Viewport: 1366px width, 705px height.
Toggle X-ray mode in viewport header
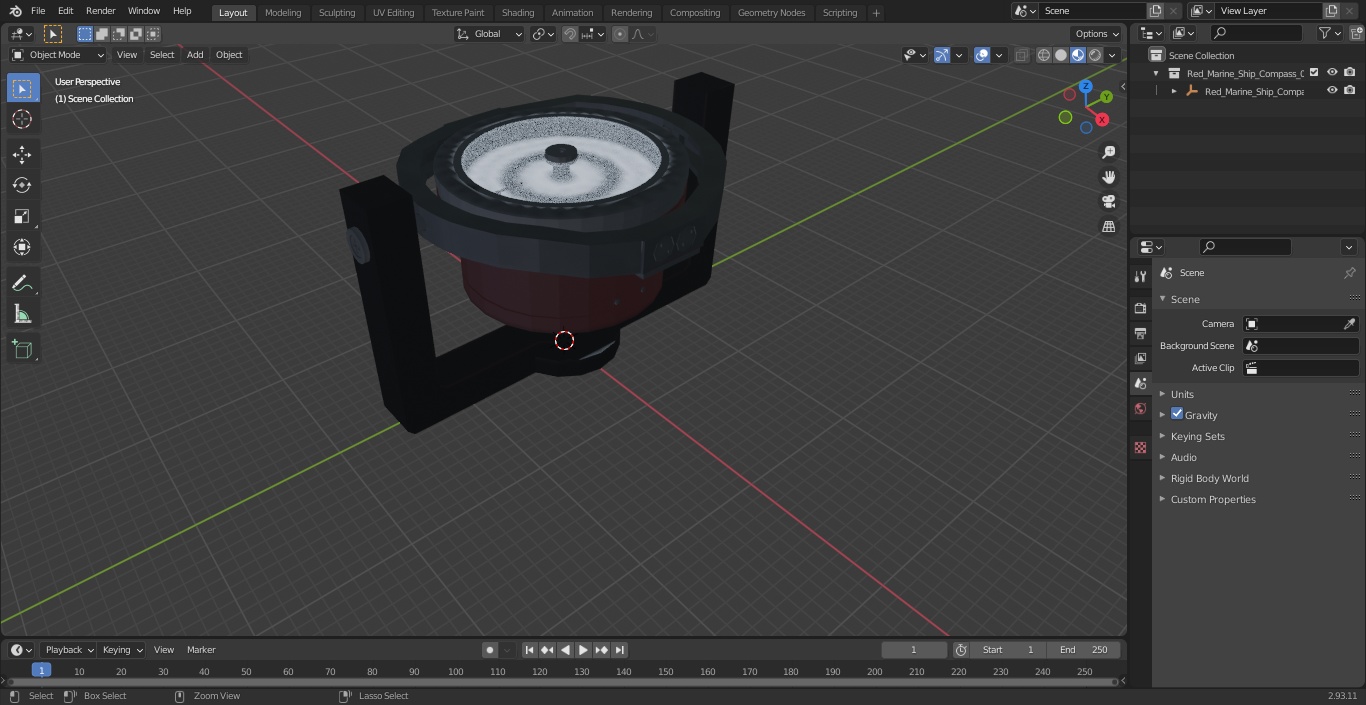point(1022,55)
